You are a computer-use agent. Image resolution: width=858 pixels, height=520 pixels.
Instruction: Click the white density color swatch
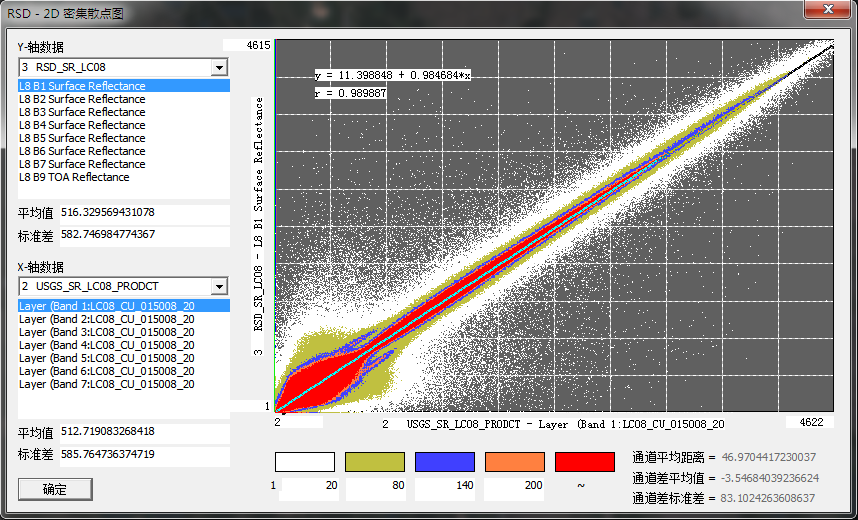point(305,462)
